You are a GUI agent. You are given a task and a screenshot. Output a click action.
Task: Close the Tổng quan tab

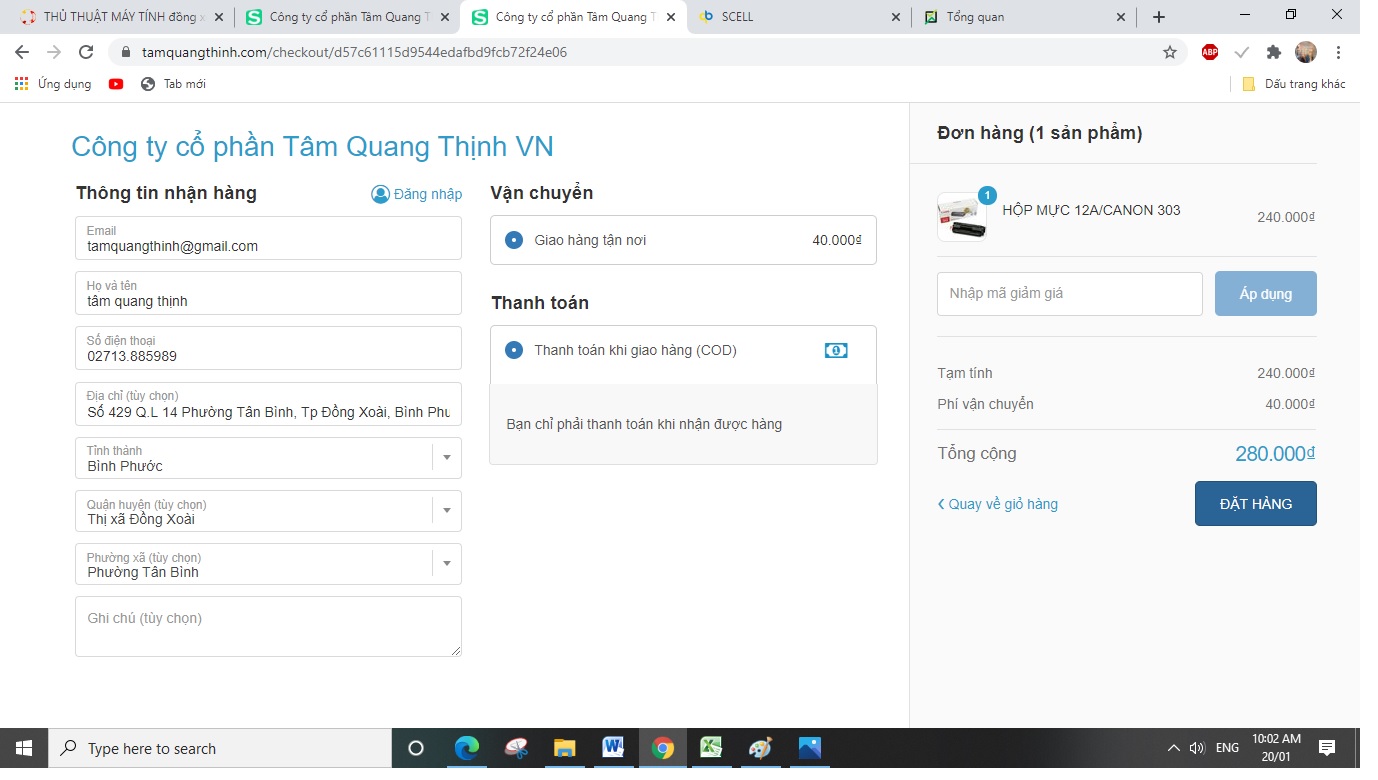coord(1121,17)
